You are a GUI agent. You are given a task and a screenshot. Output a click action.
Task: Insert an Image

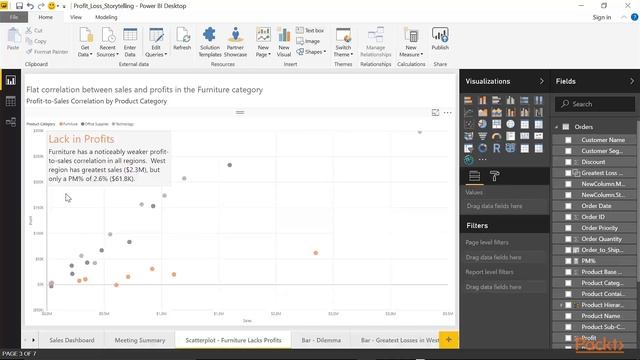[x=308, y=41]
